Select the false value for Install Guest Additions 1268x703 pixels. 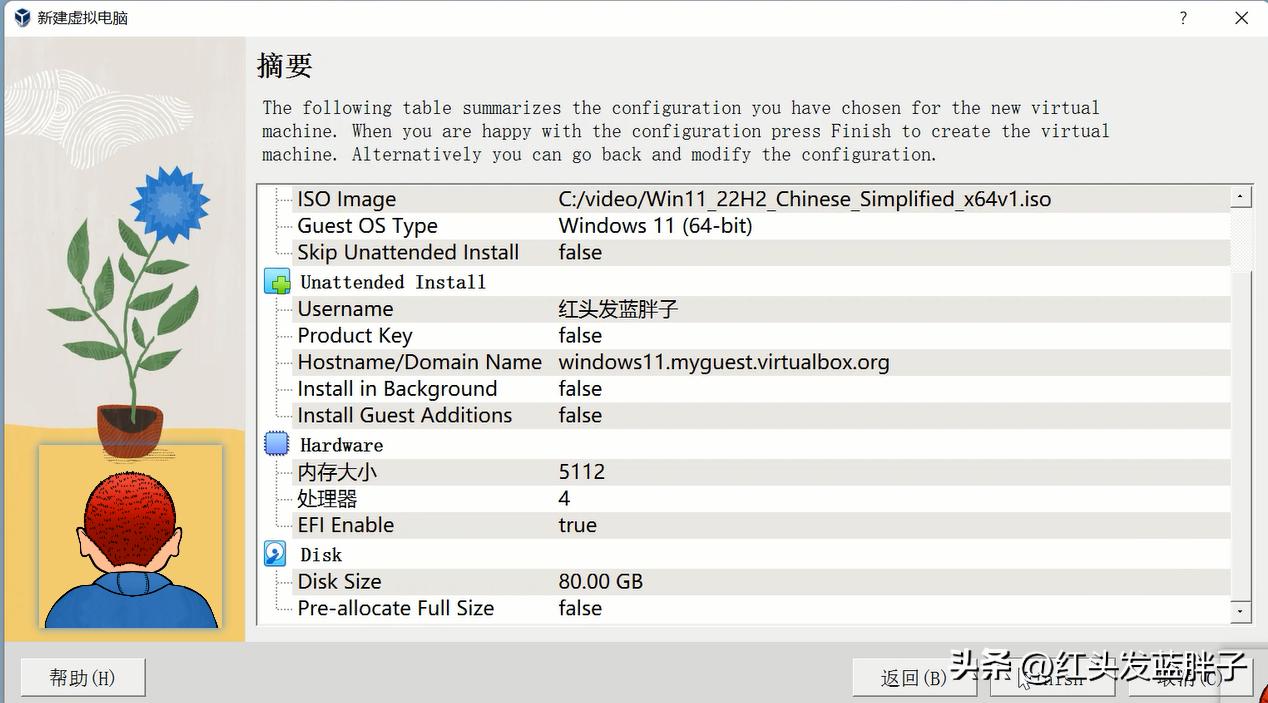click(x=581, y=415)
